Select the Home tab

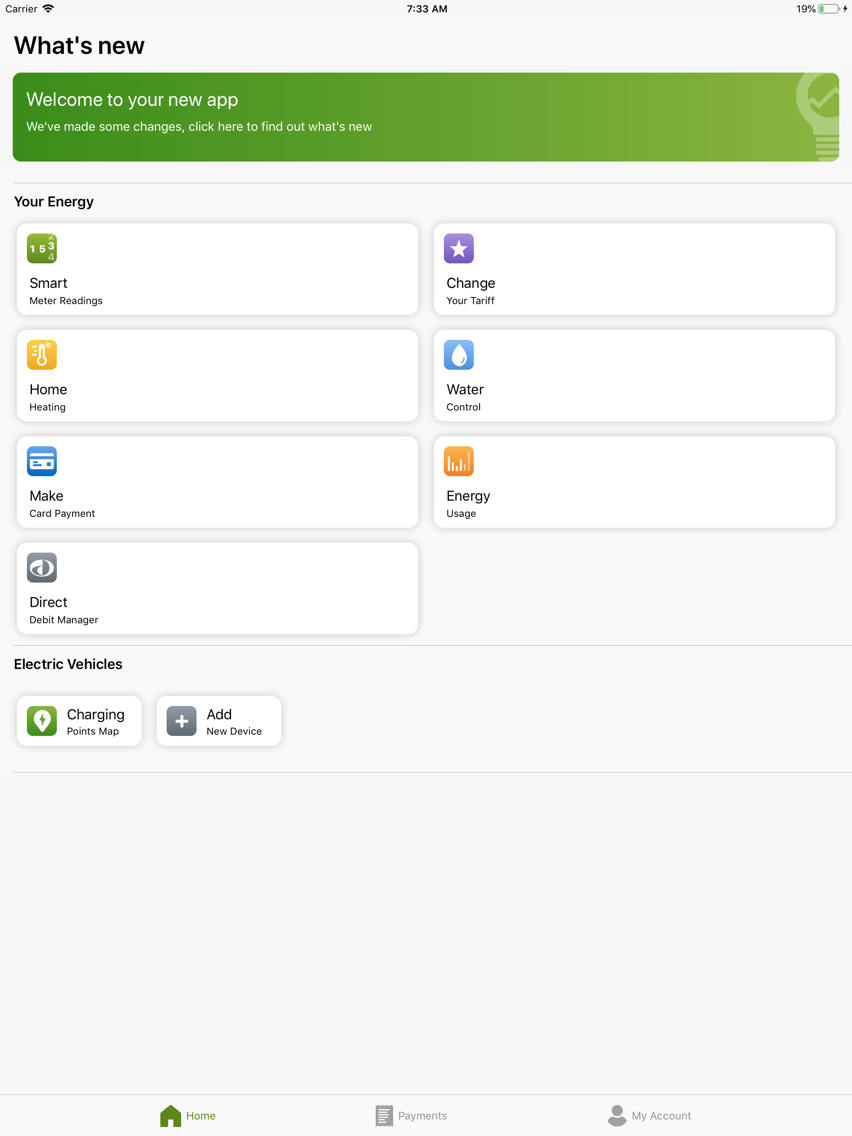pyautogui.click(x=187, y=1115)
